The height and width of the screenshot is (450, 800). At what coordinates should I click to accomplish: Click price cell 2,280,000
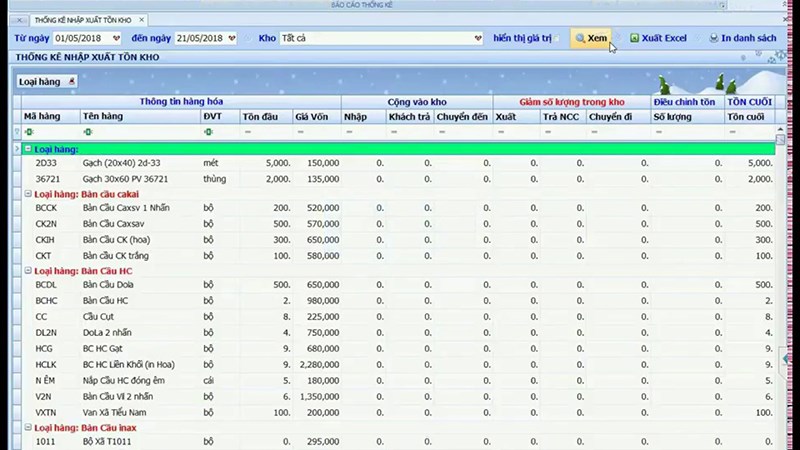coord(317,364)
